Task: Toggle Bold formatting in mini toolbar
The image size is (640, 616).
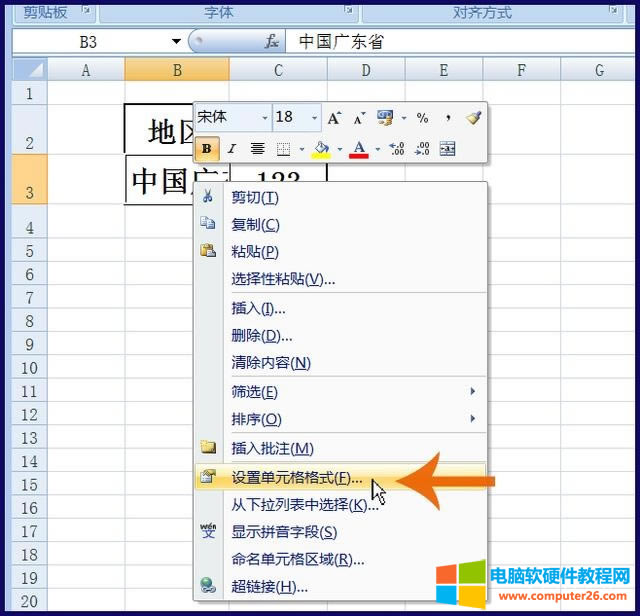Action: (207, 149)
